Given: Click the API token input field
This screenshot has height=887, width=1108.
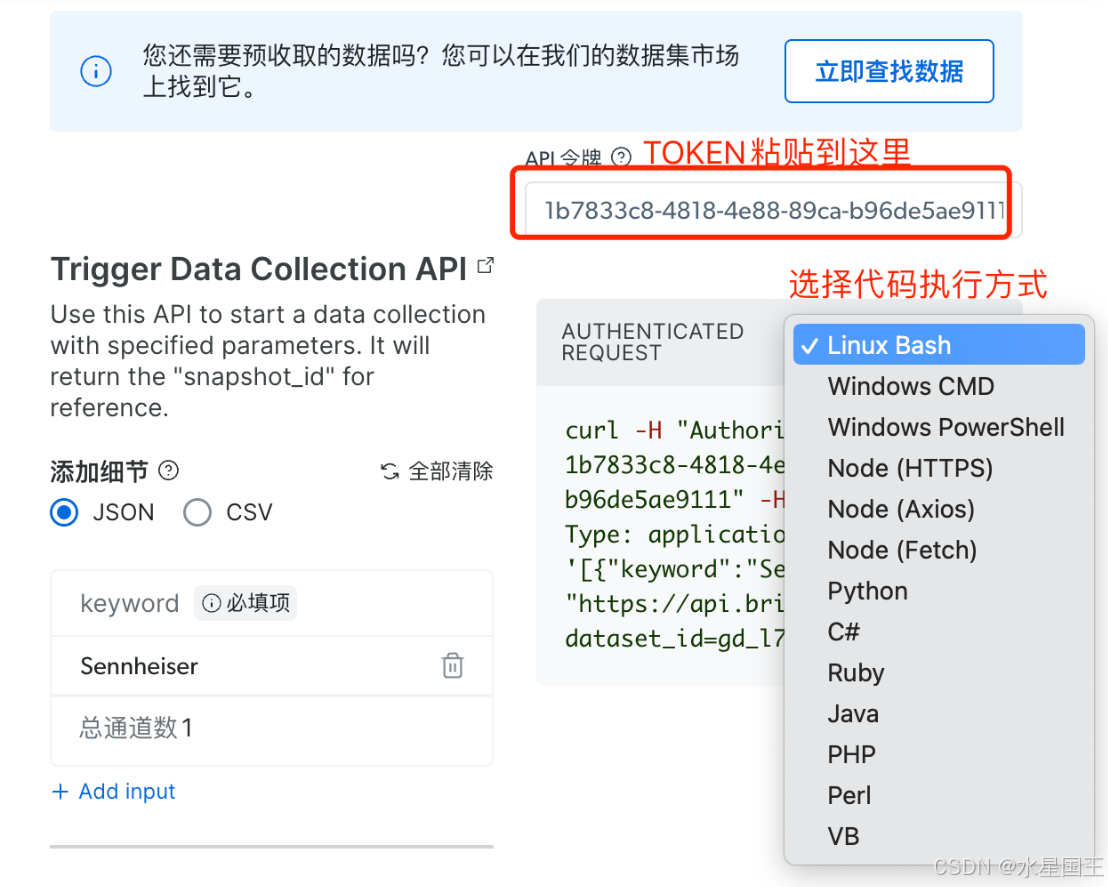Looking at the screenshot, I should (773, 210).
